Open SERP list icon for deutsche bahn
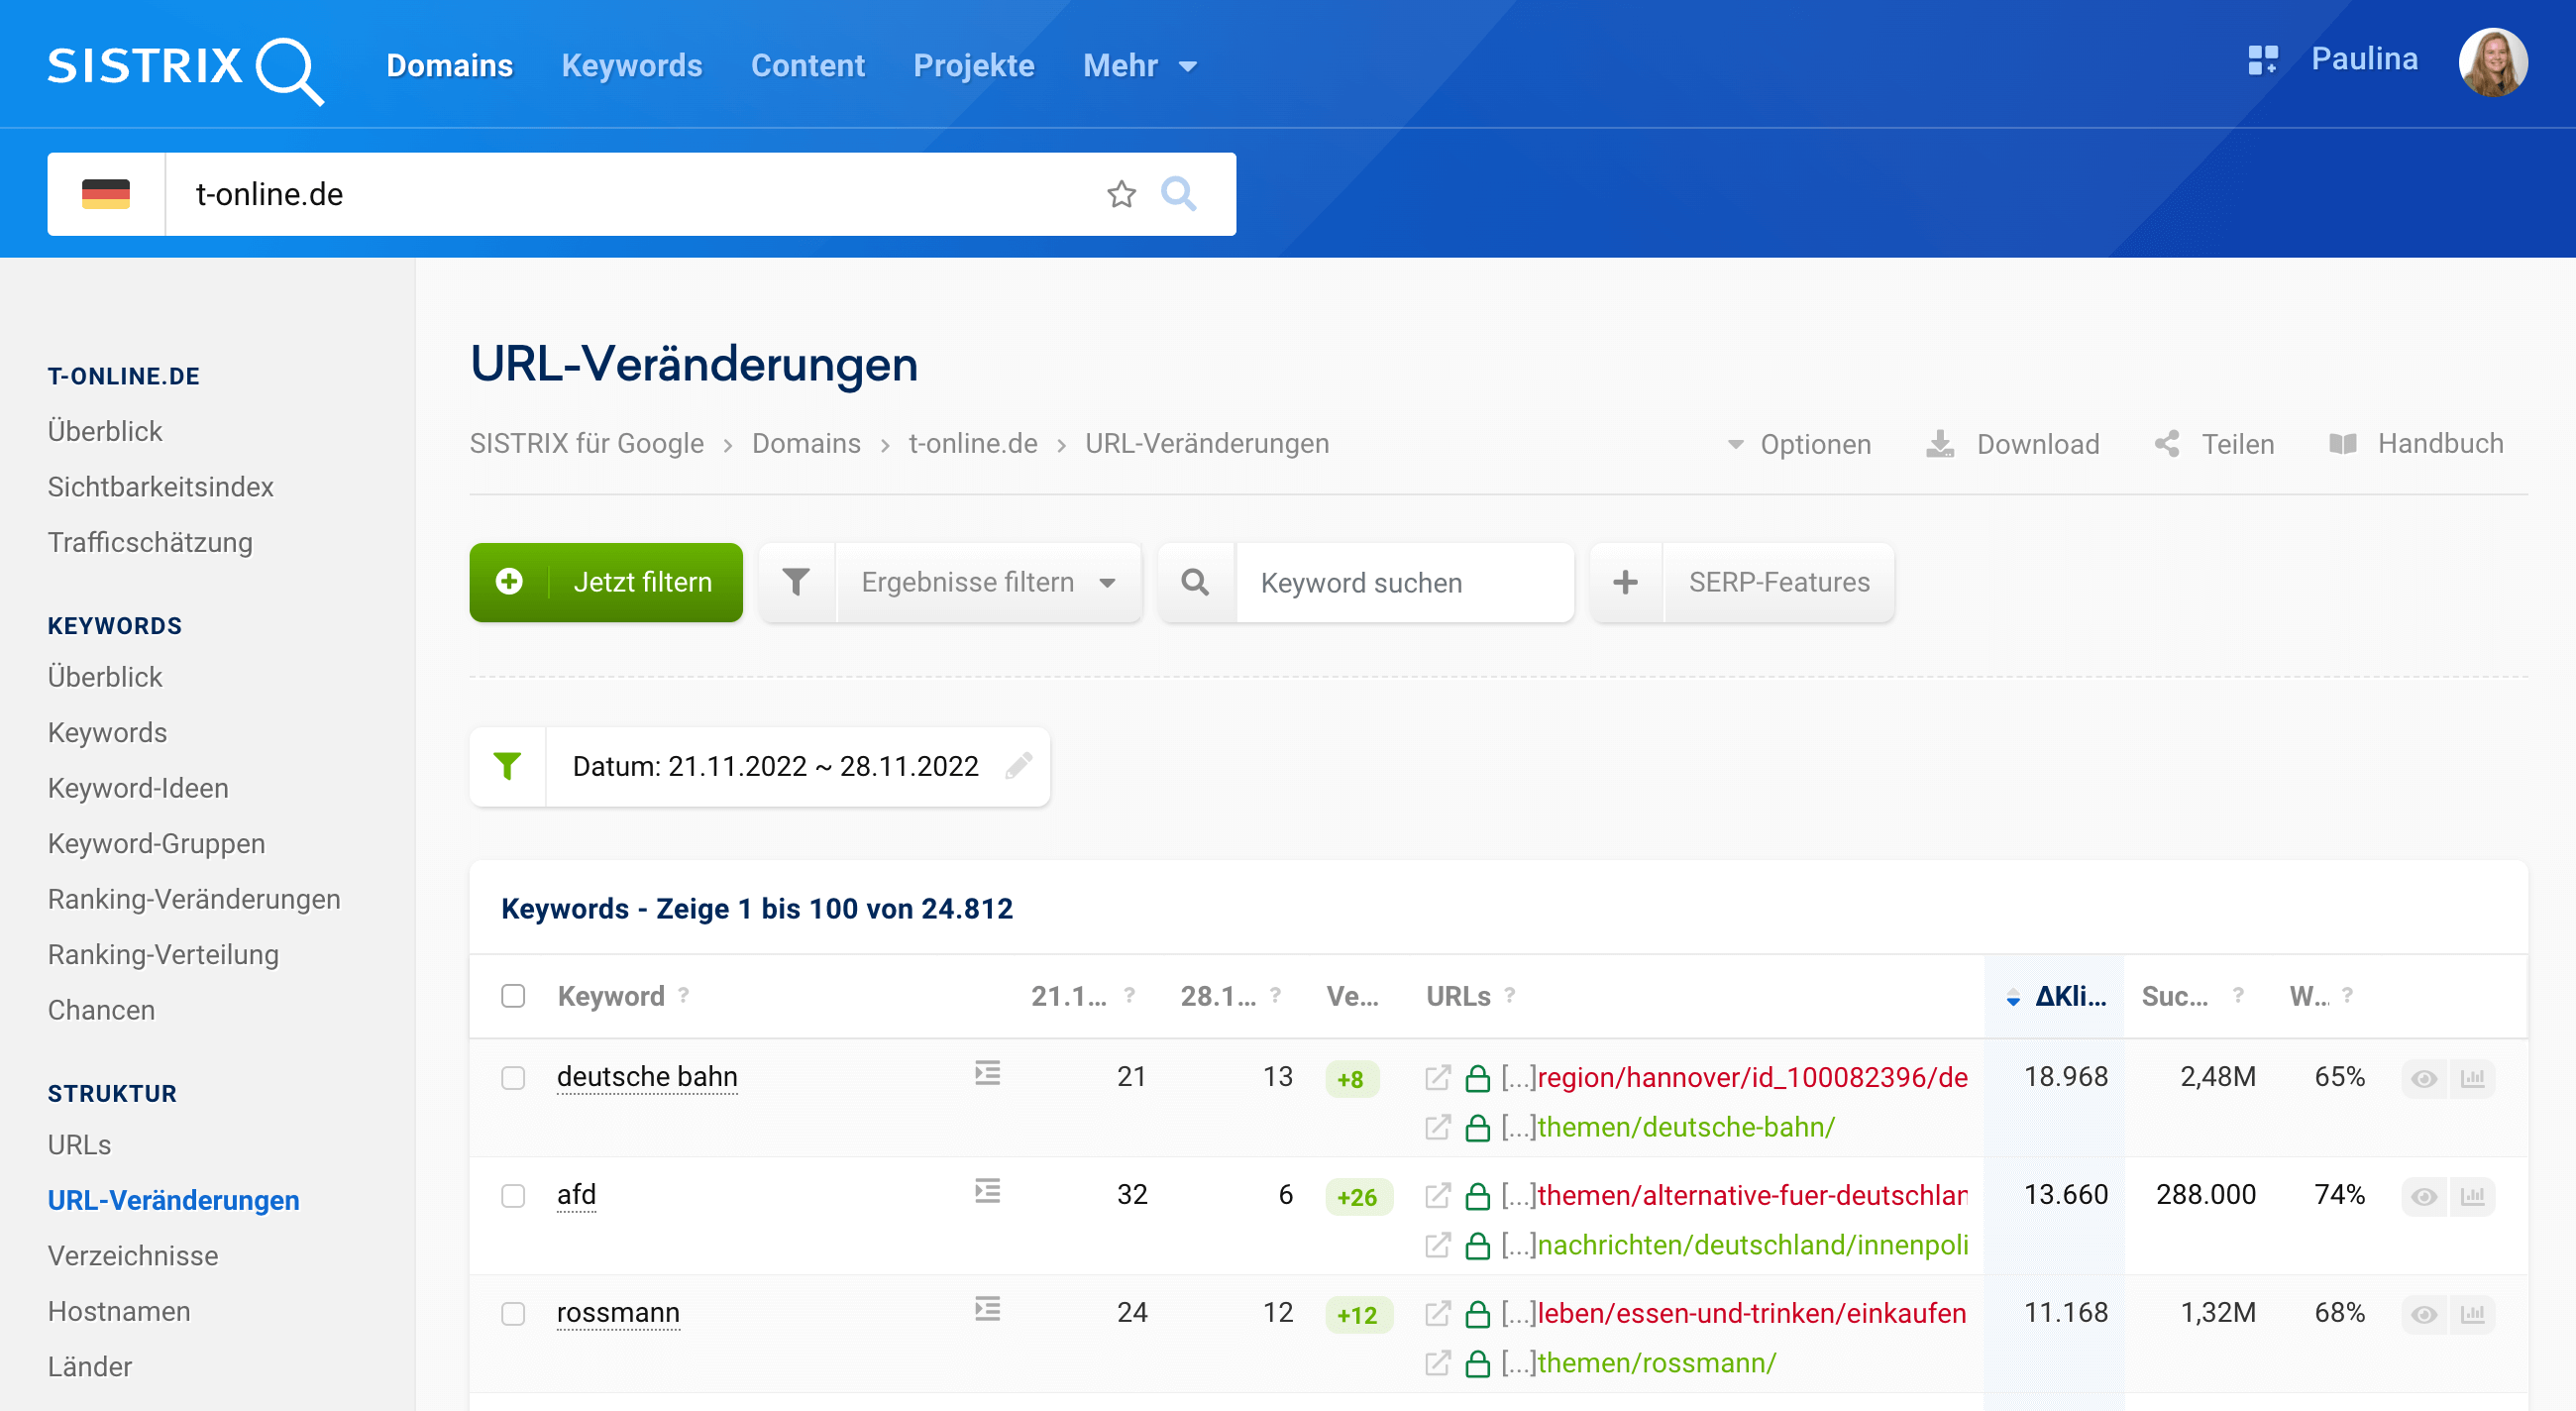Screen dimensions: 2576x1411 tap(988, 1073)
